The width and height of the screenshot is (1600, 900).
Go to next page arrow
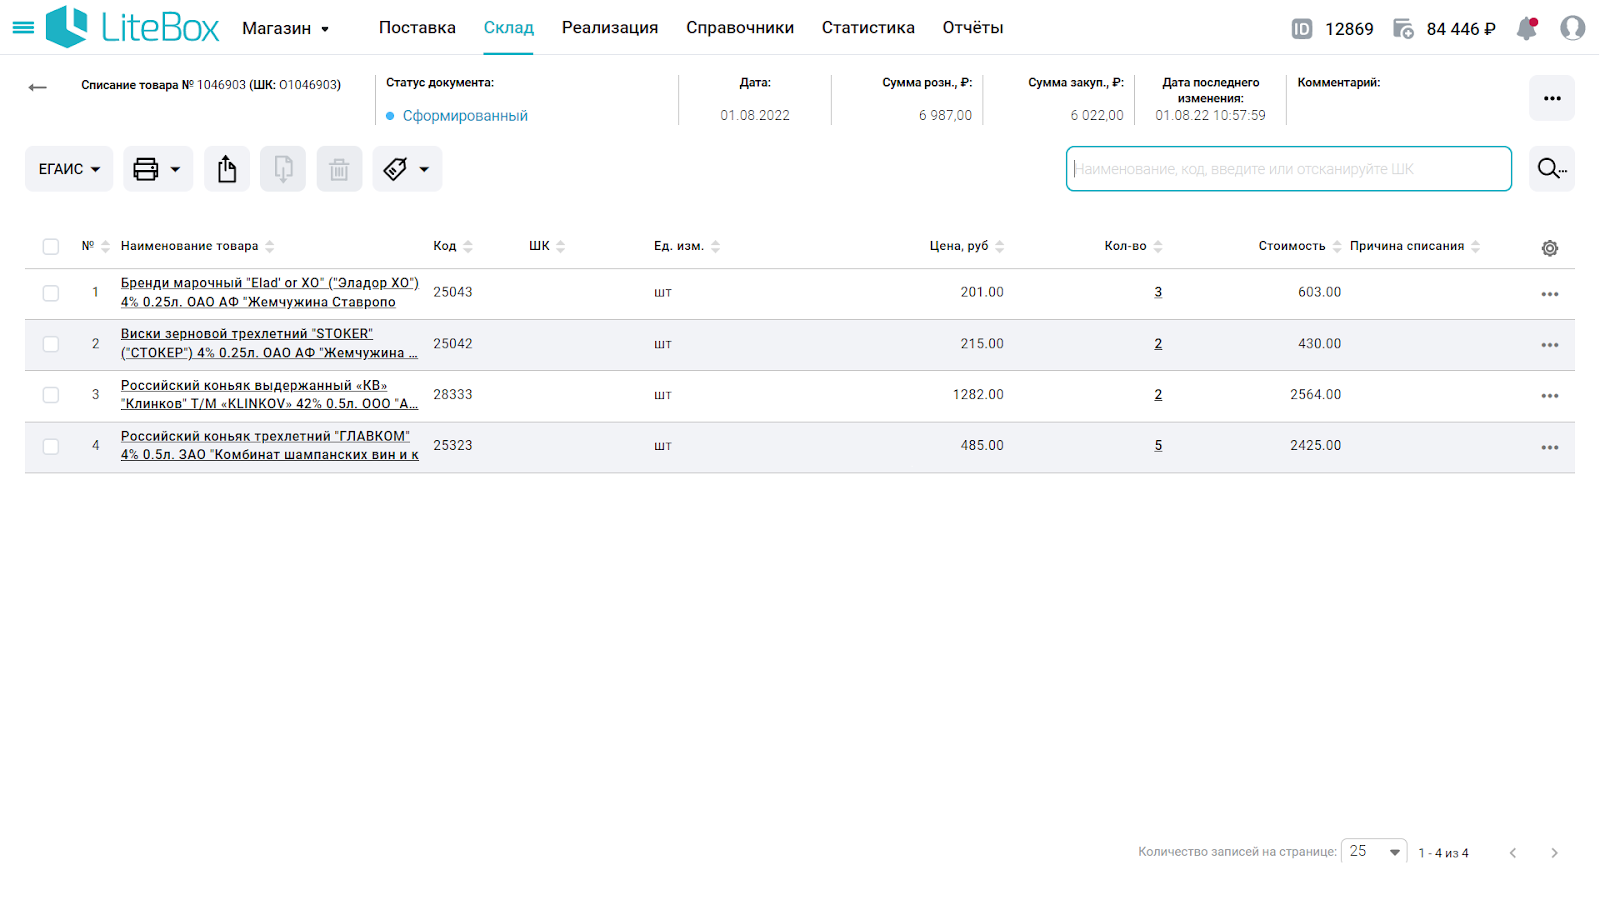[x=1554, y=853]
